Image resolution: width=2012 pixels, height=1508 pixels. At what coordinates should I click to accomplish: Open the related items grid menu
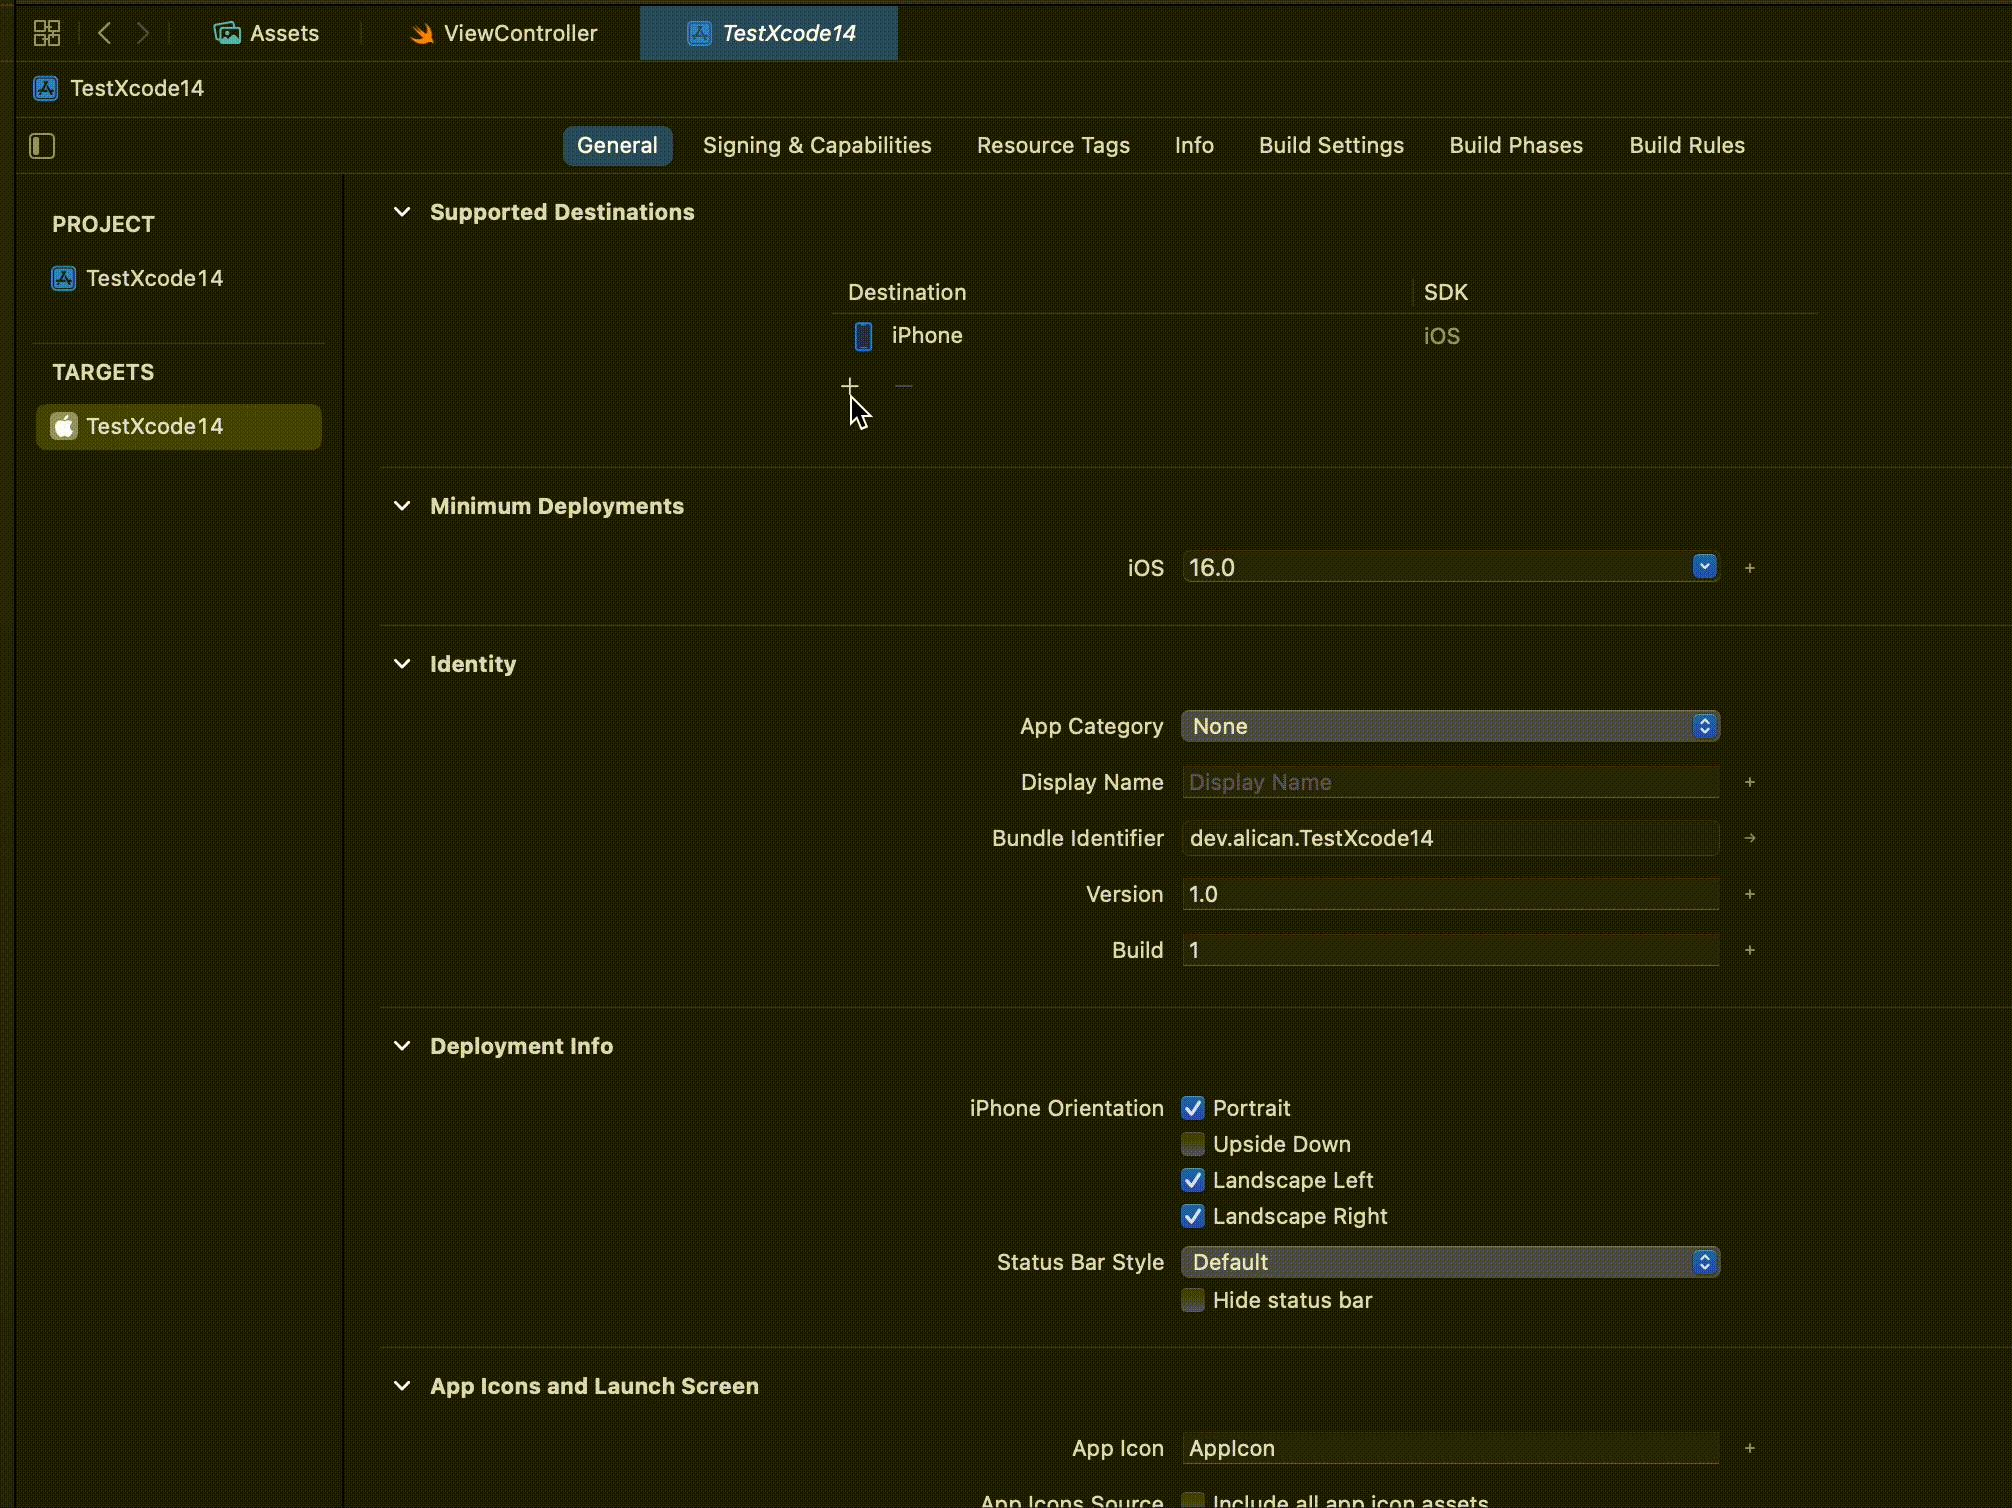(x=47, y=33)
